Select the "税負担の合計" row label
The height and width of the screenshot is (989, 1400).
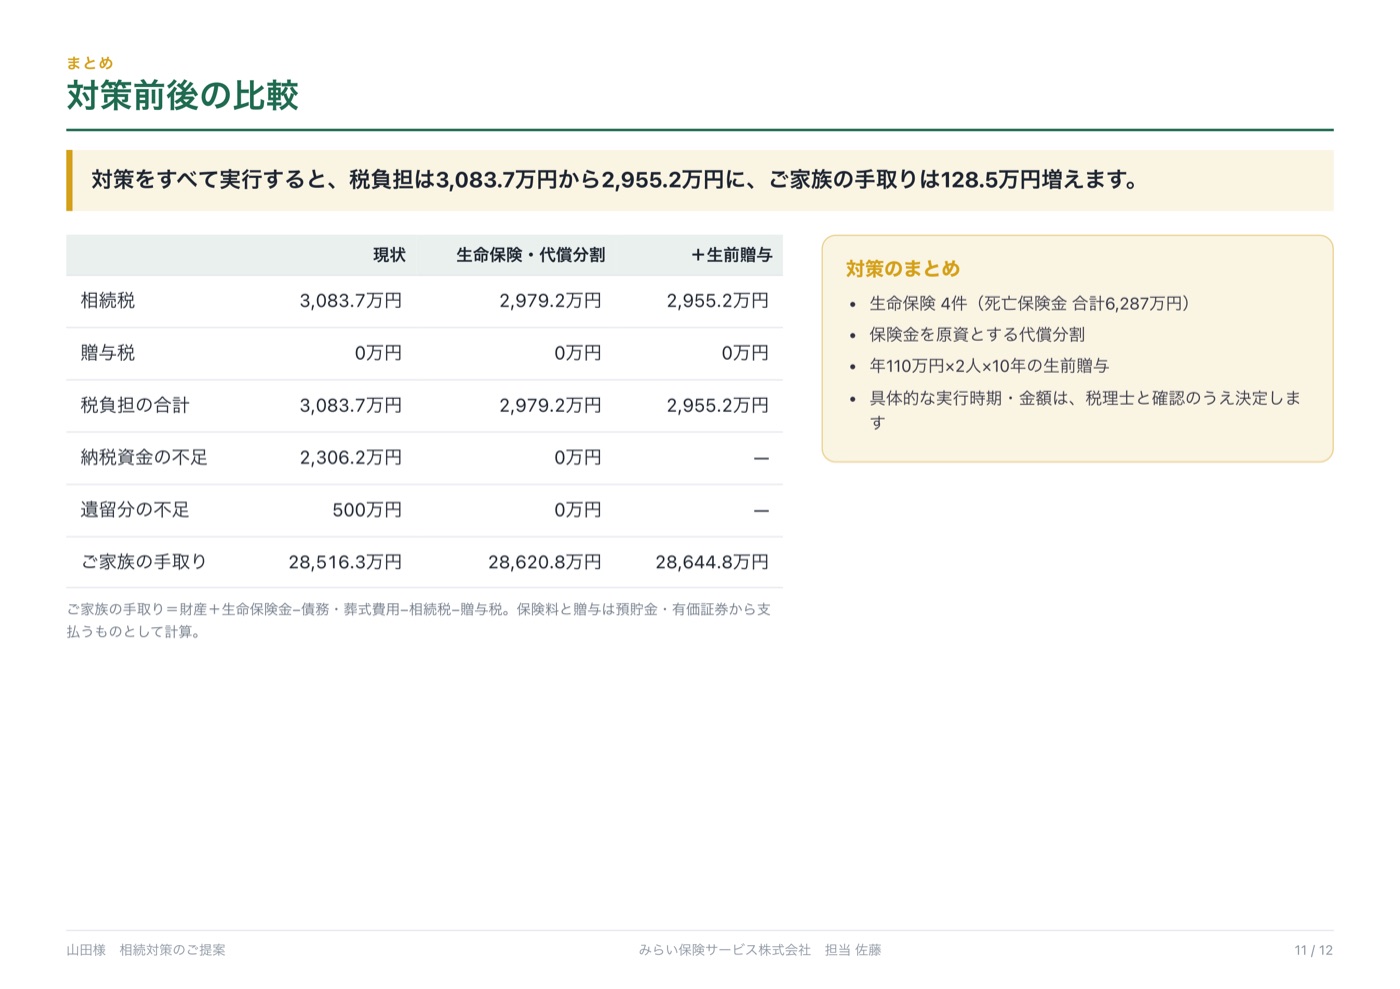135,405
